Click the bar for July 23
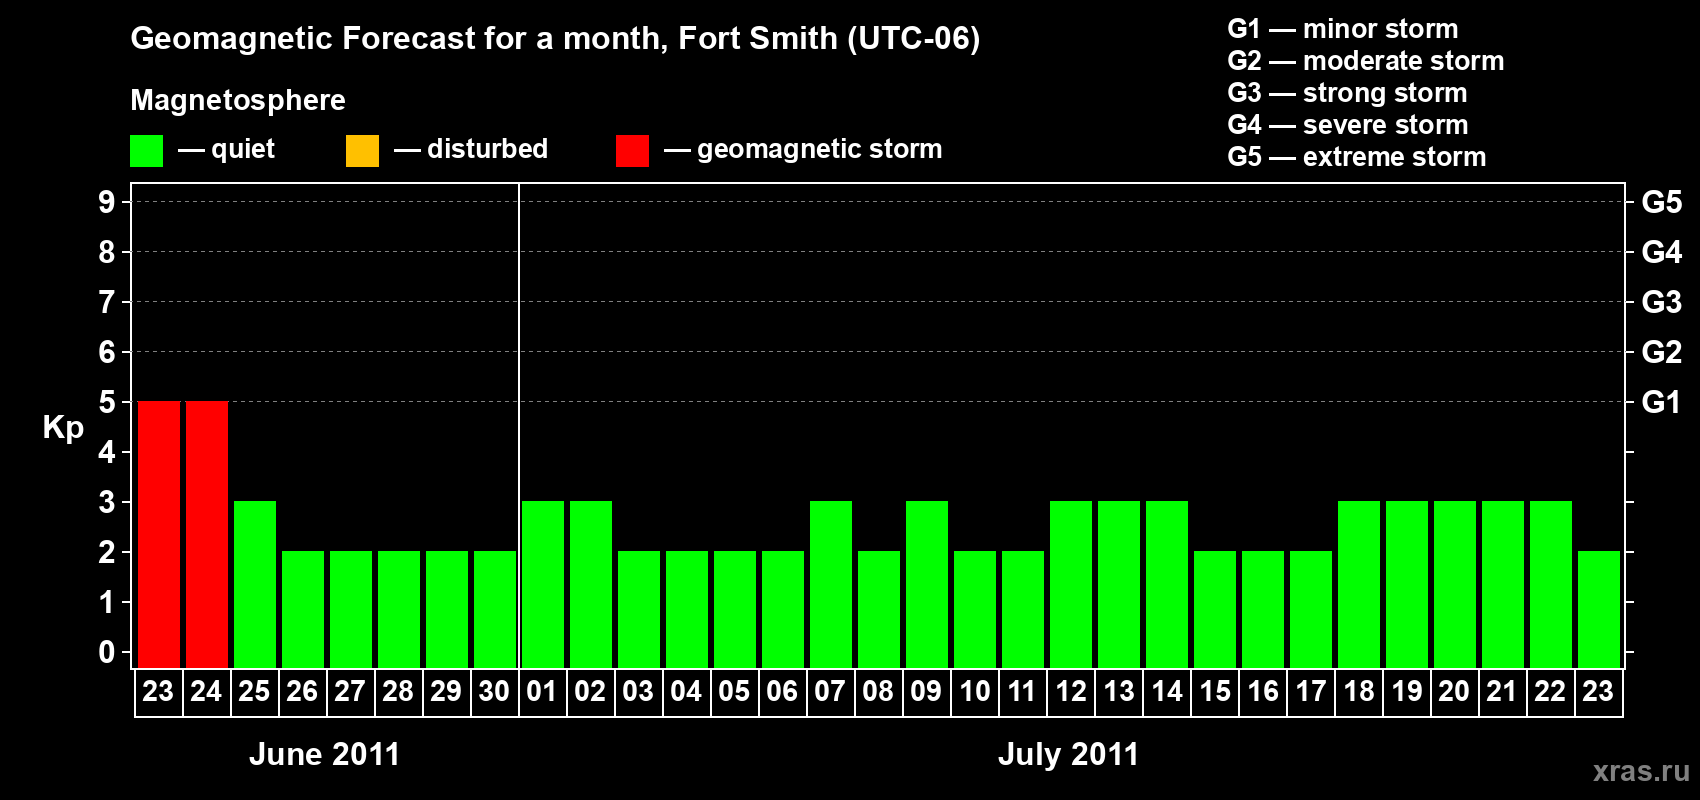 pos(1599,609)
